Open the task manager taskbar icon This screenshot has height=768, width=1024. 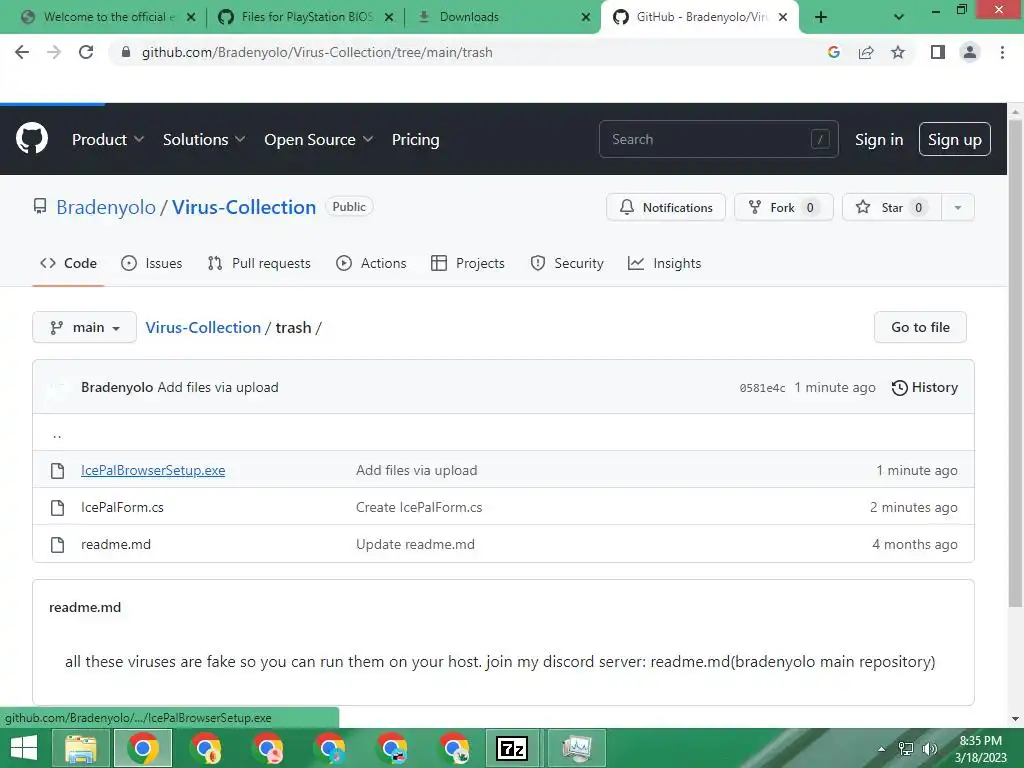pos(577,748)
